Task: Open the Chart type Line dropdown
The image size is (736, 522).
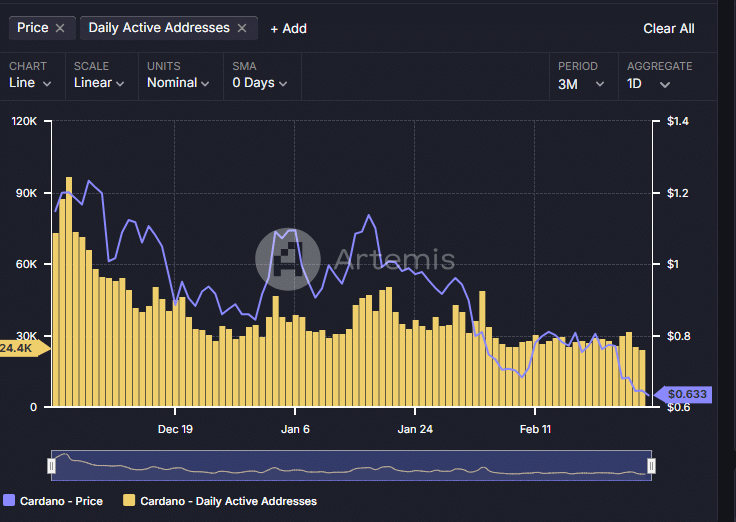Action: point(30,83)
